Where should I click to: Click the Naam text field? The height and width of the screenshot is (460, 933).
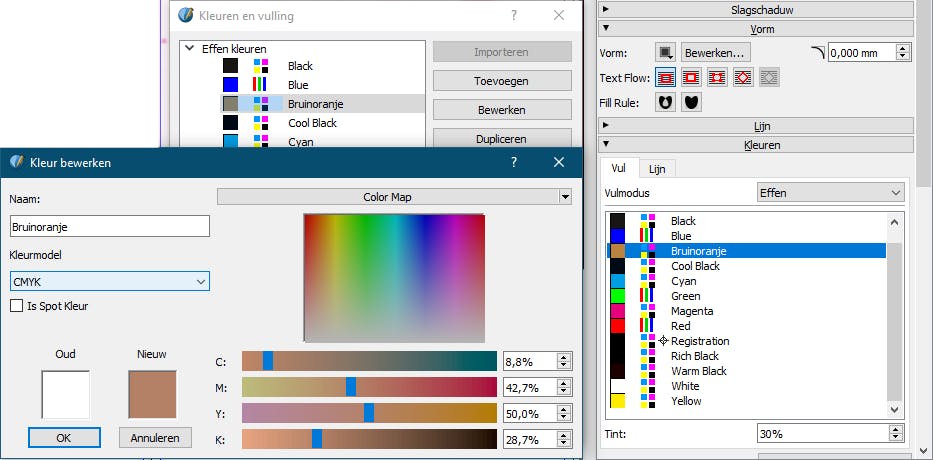tap(109, 226)
